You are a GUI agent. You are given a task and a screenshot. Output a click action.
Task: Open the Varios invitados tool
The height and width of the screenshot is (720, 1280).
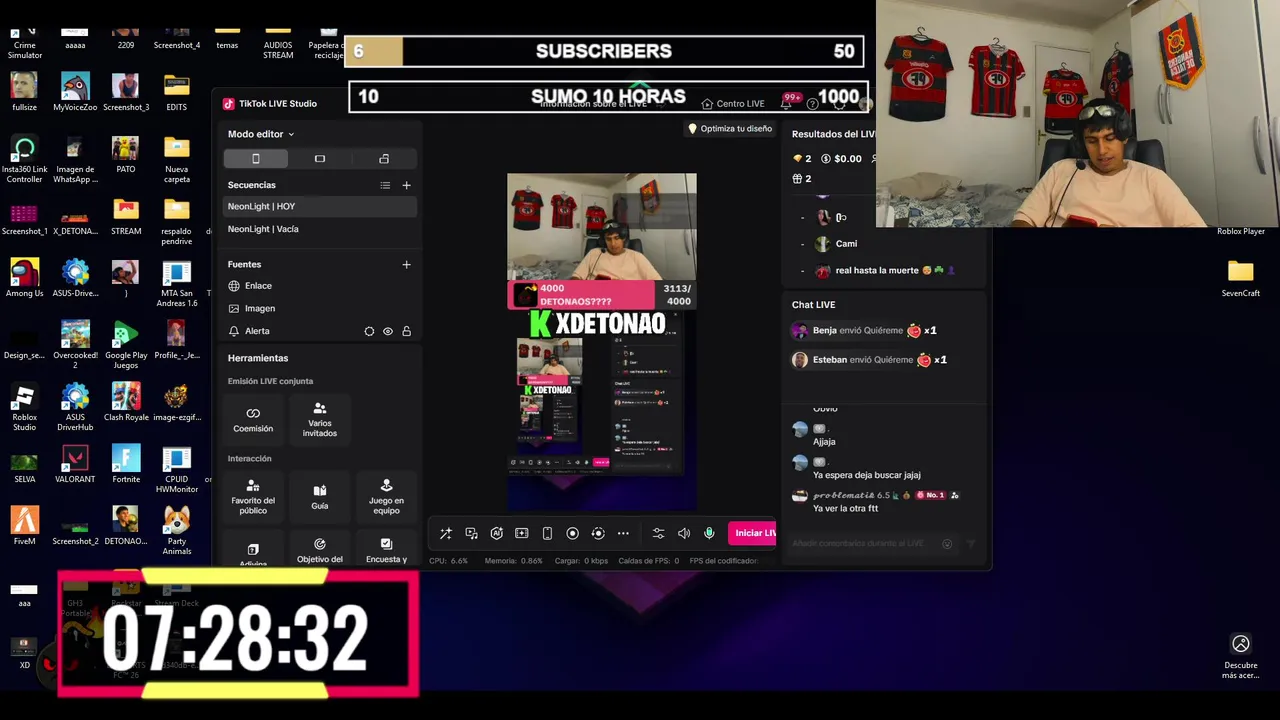[x=320, y=420]
